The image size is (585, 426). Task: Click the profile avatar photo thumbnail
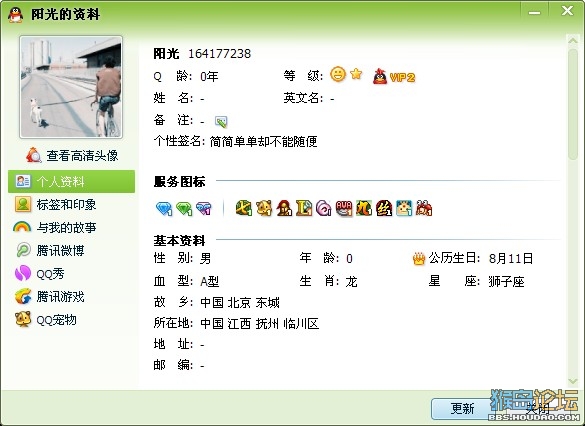coord(71,87)
